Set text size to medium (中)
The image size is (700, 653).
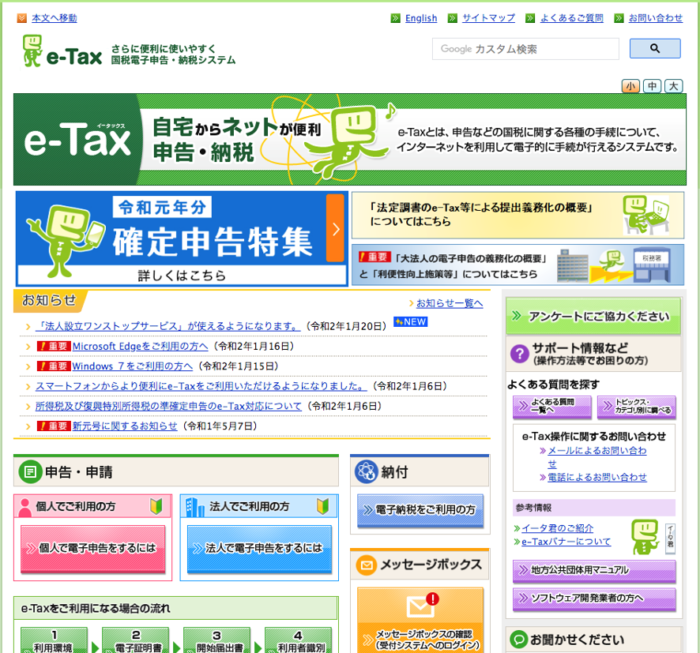point(652,86)
